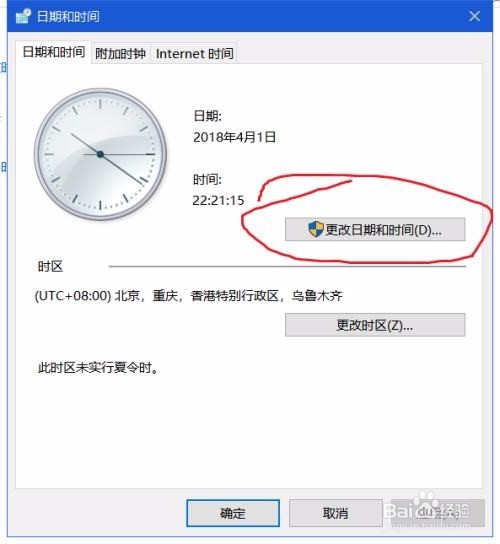Screen dimensions: 500x544
Task: Click the (UTC+08:00) 北京 time zone text
Action: (189, 296)
